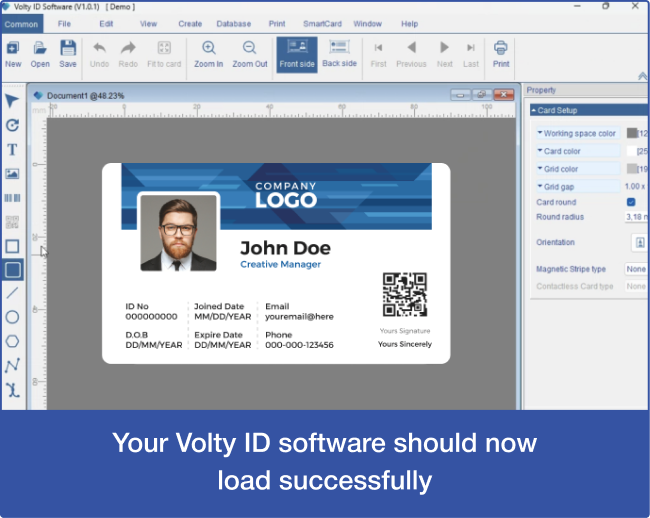Click the Orientation button
The height and width of the screenshot is (518, 650).
click(x=639, y=243)
